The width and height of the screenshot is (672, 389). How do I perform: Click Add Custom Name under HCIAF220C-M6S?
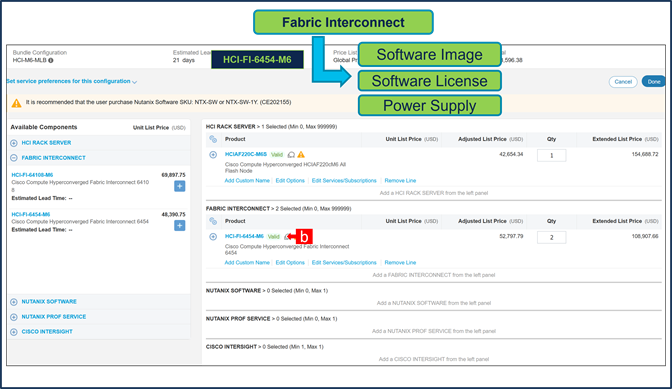[247, 181]
